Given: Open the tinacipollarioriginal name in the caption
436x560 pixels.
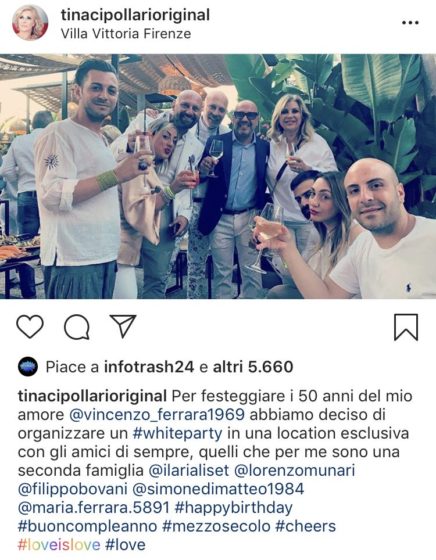Looking at the screenshot, I should pos(92,396).
